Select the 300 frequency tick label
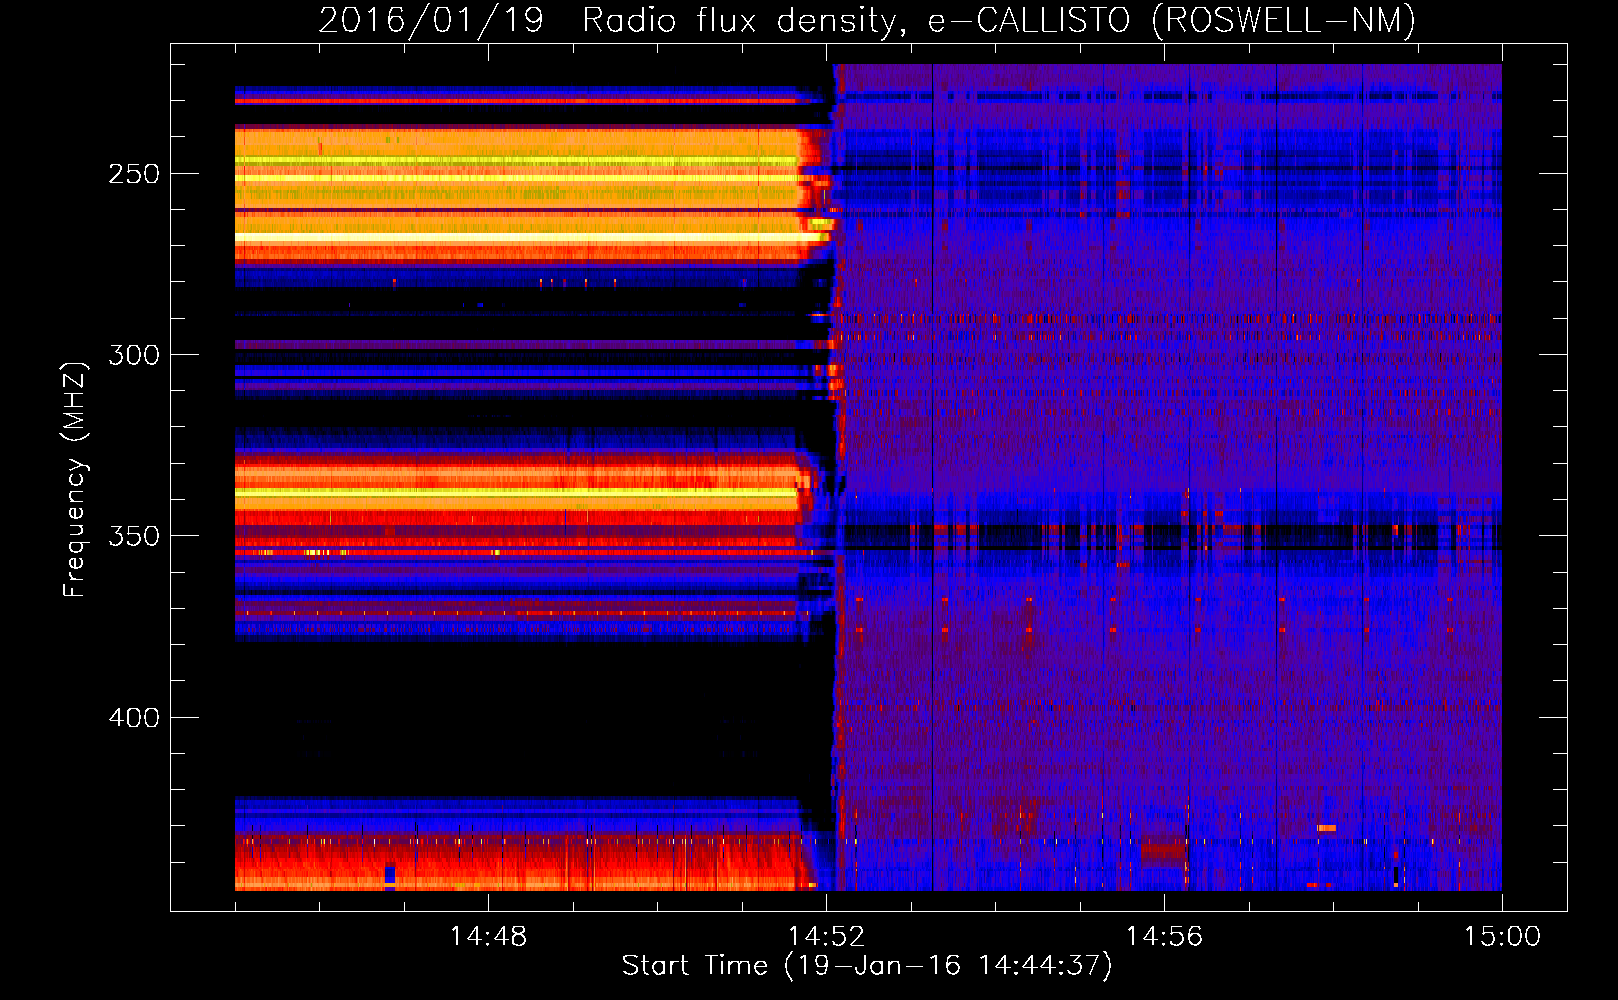The height and width of the screenshot is (1000, 1618). tap(134, 355)
